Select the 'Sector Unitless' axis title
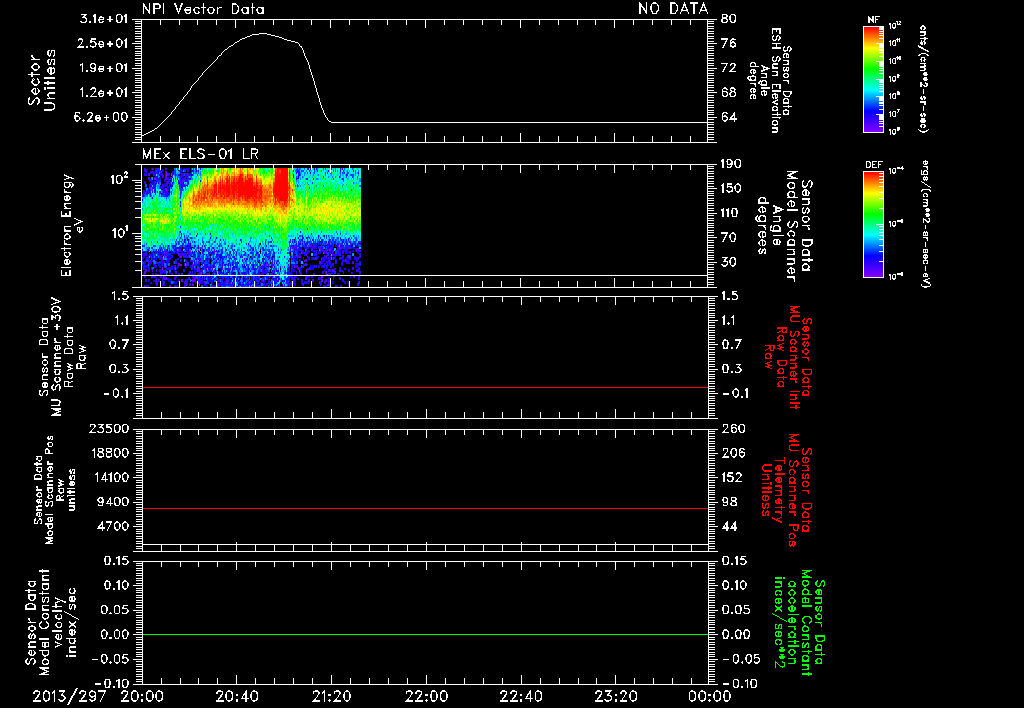 42,80
